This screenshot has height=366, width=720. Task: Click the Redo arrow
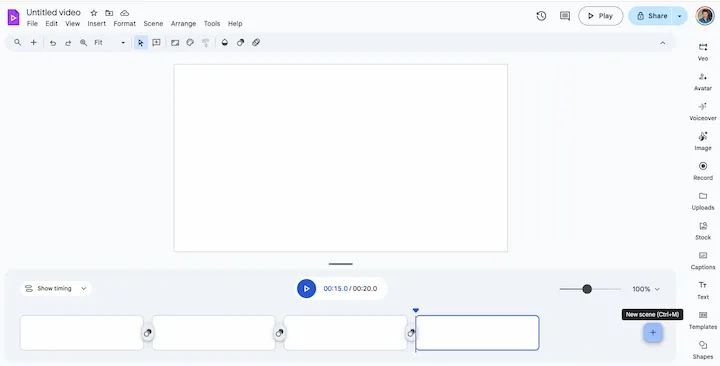point(68,43)
